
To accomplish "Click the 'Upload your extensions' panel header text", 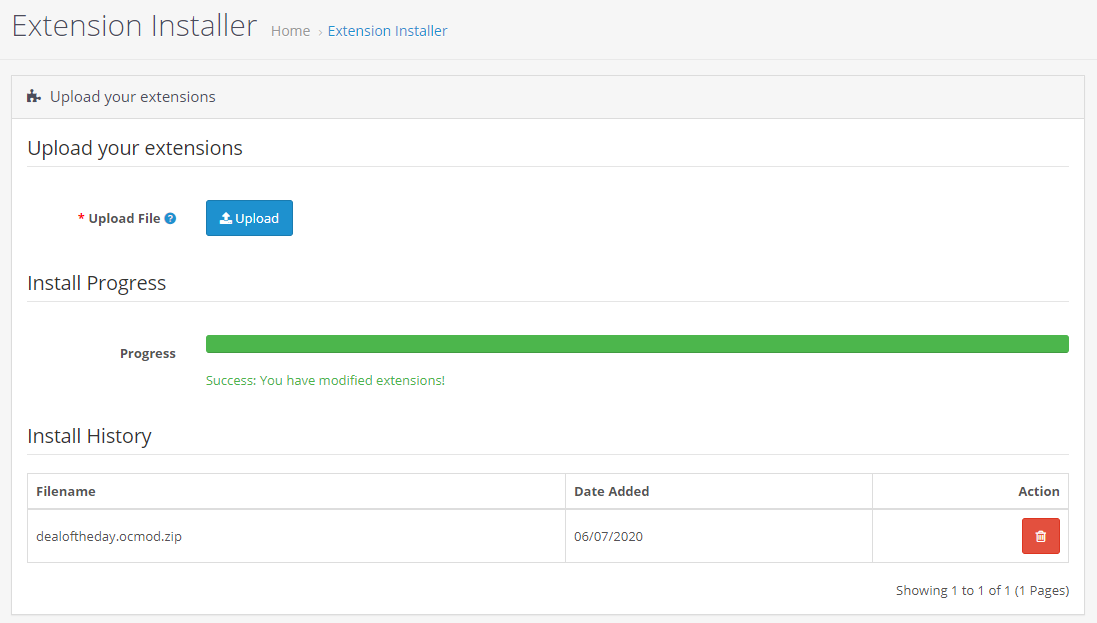I will click(132, 97).
